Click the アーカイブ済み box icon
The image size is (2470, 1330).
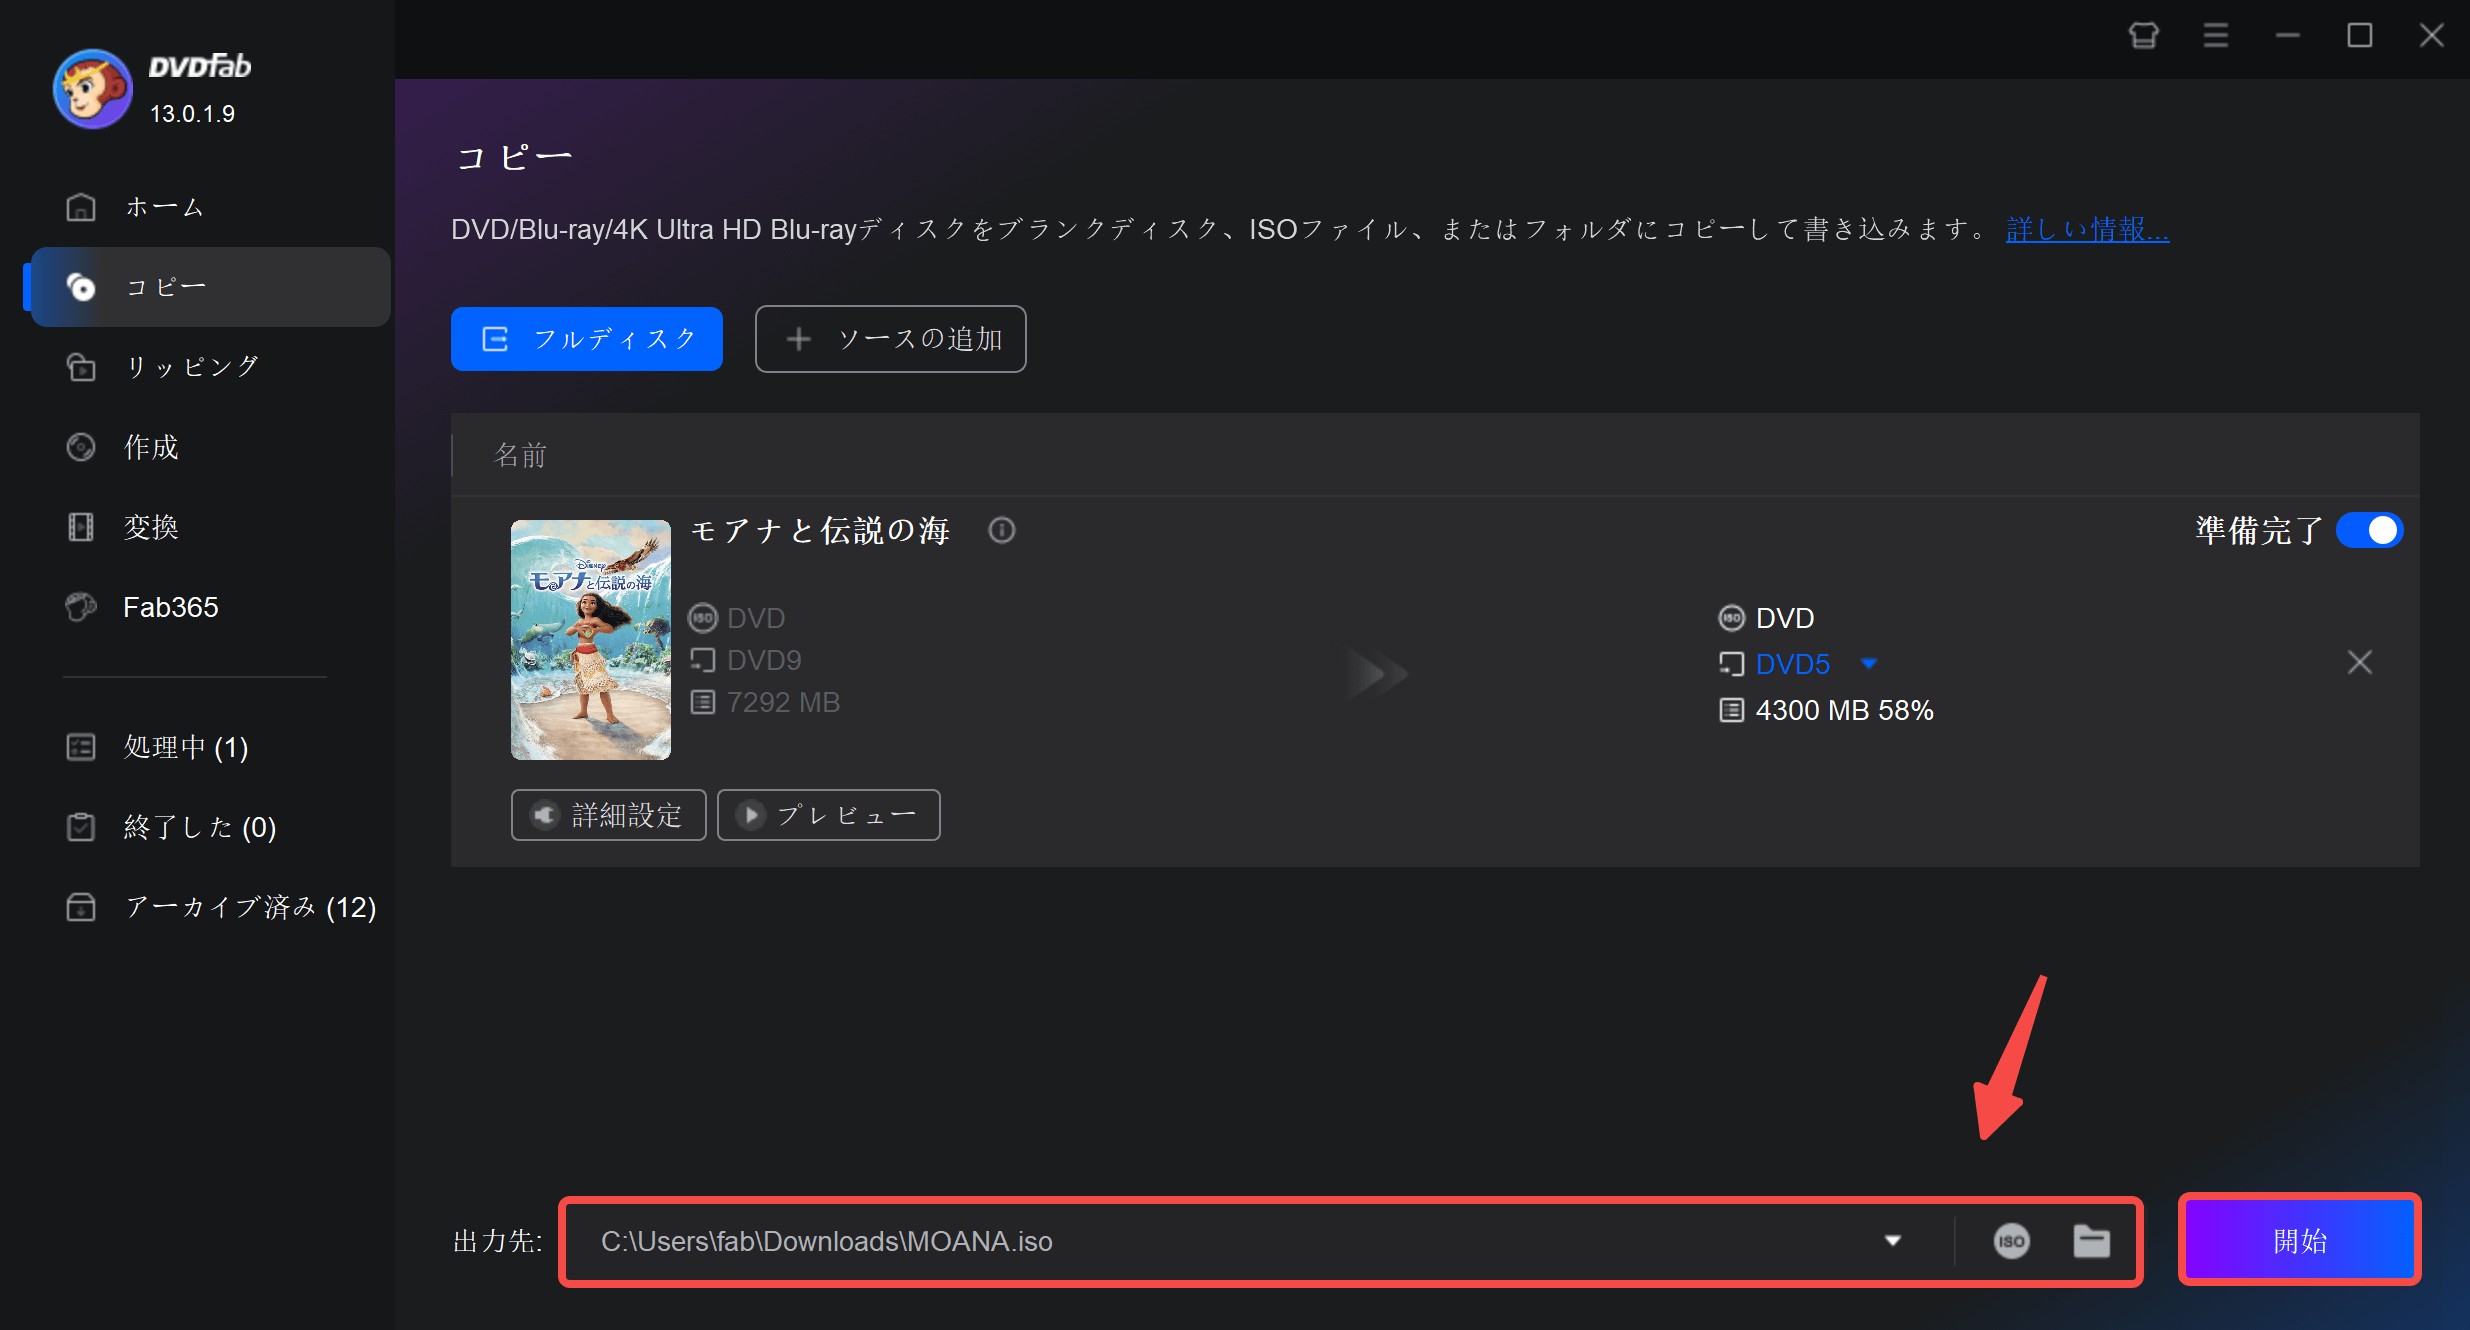80,907
